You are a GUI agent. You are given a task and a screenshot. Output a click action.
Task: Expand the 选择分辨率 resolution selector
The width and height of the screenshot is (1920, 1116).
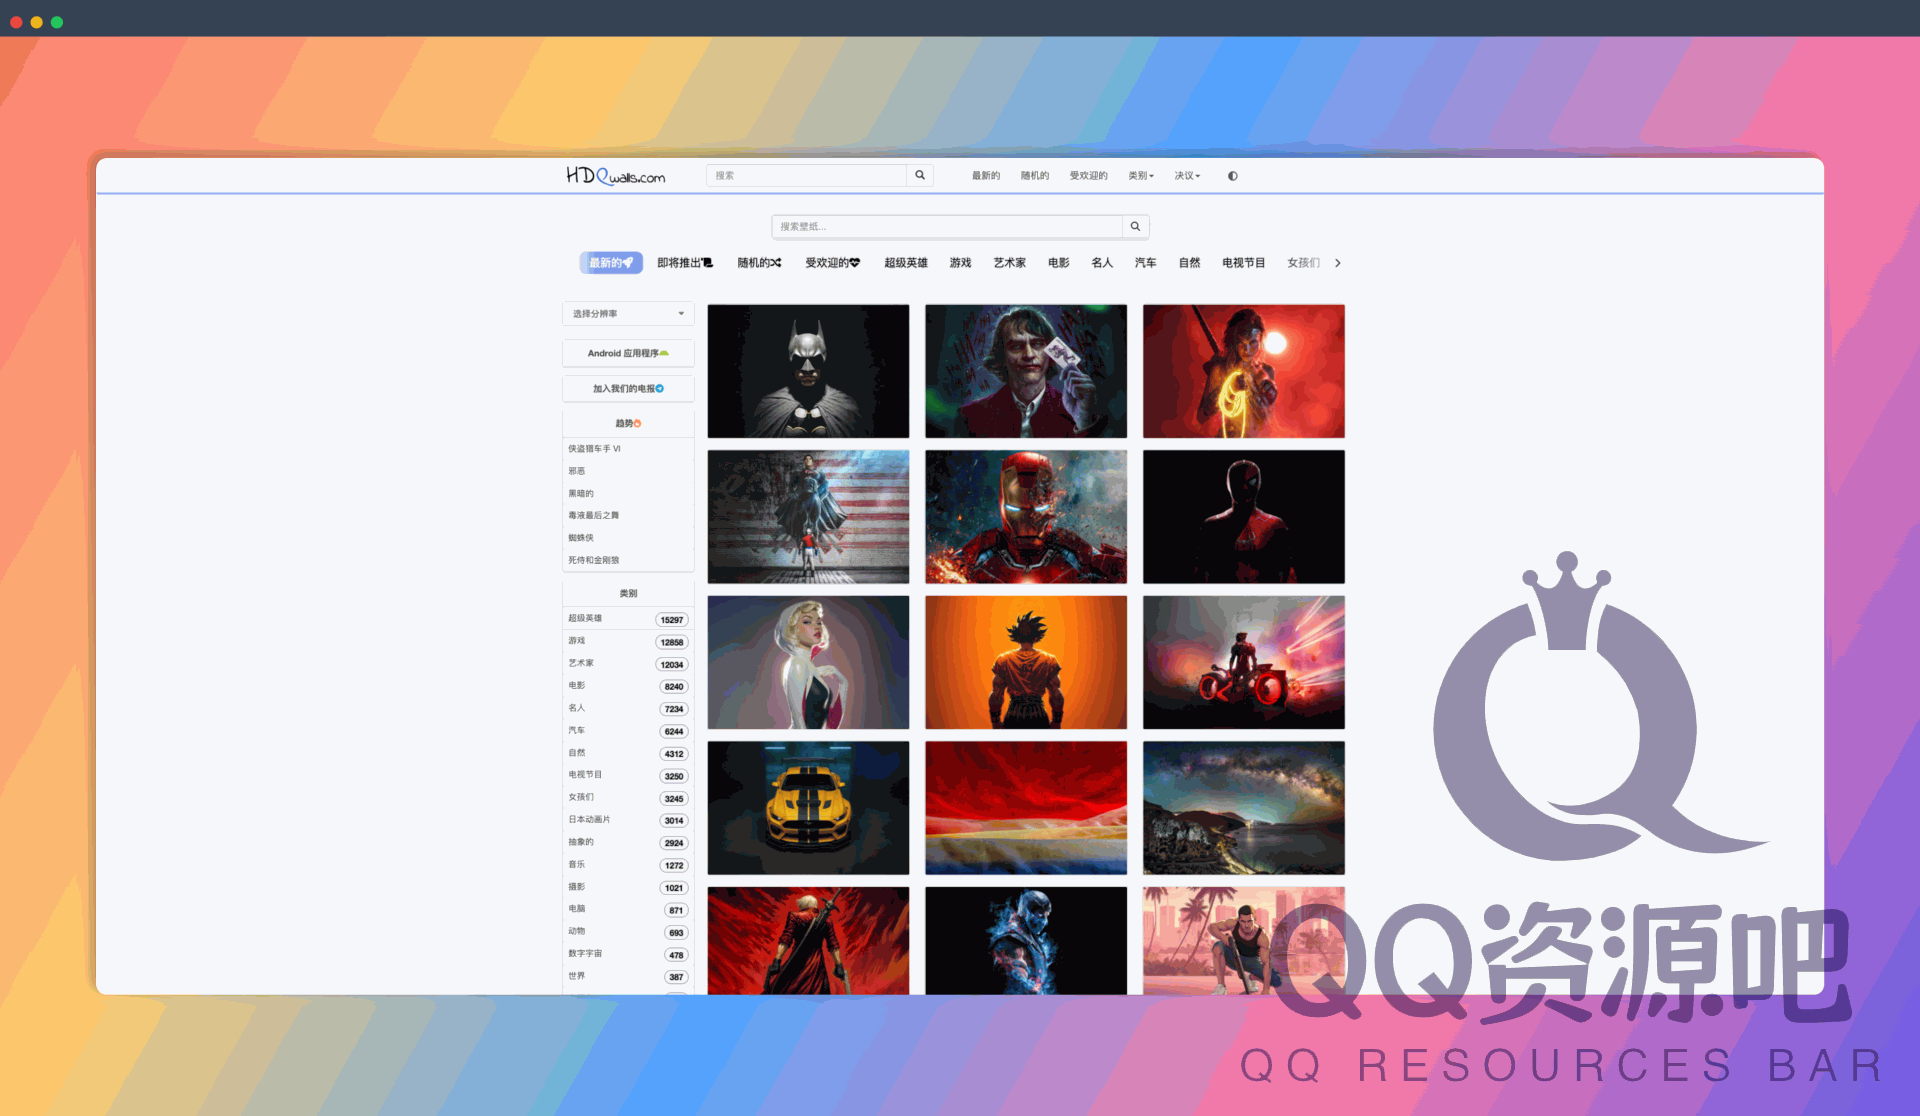628,314
